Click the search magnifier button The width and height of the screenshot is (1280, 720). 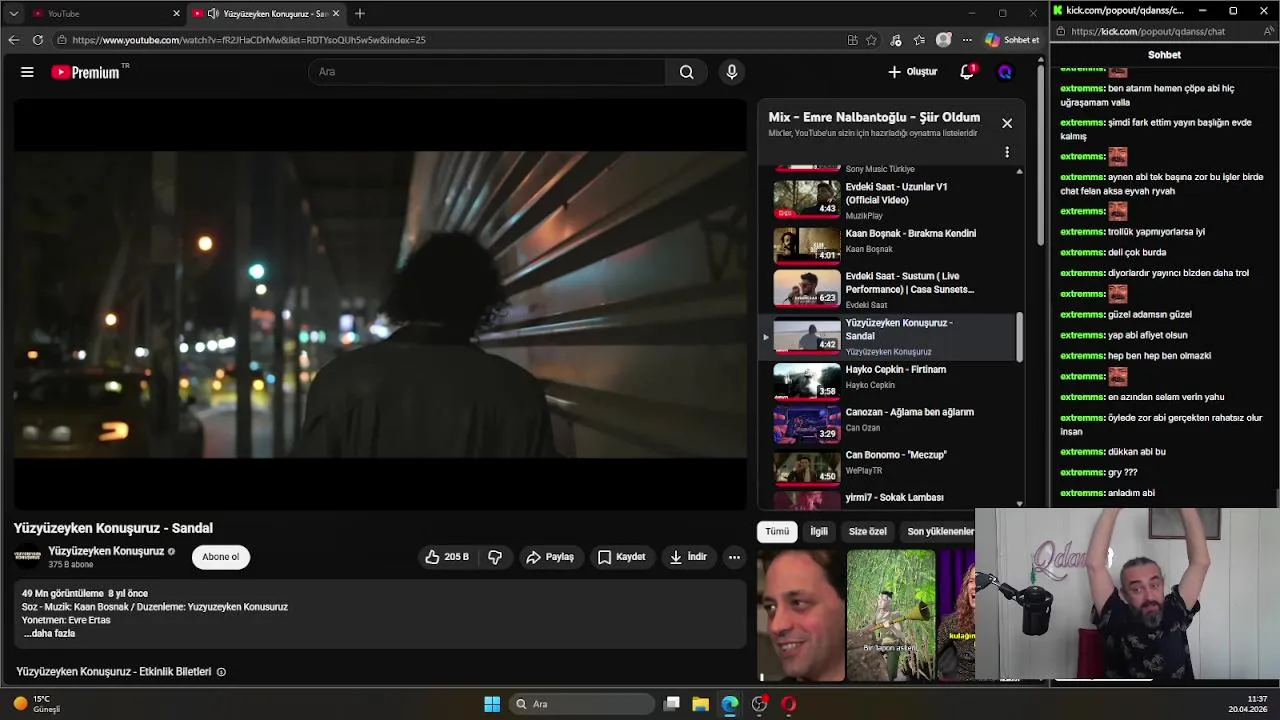686,72
